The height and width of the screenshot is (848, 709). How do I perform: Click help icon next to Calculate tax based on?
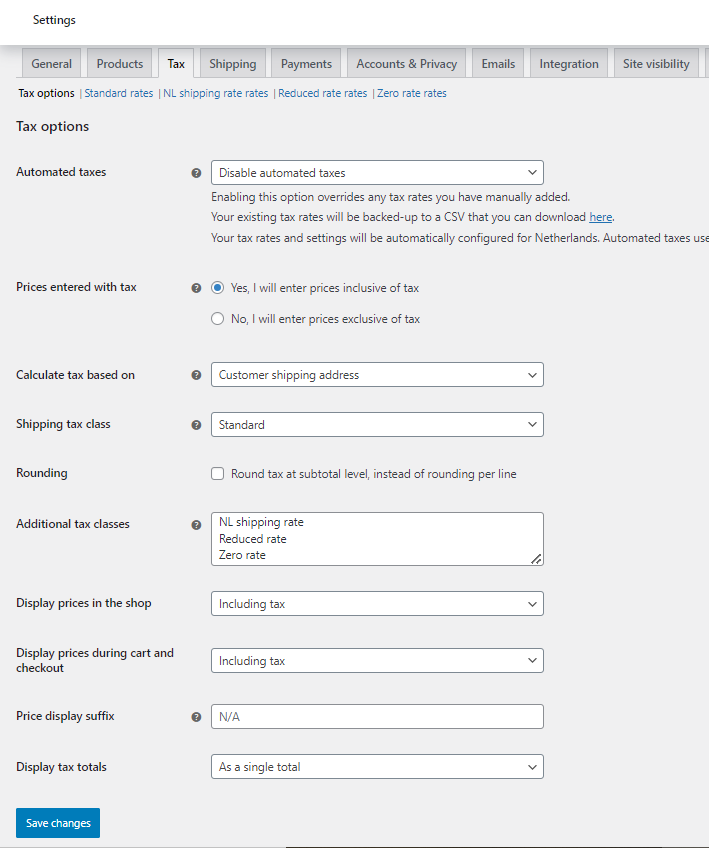click(x=196, y=375)
